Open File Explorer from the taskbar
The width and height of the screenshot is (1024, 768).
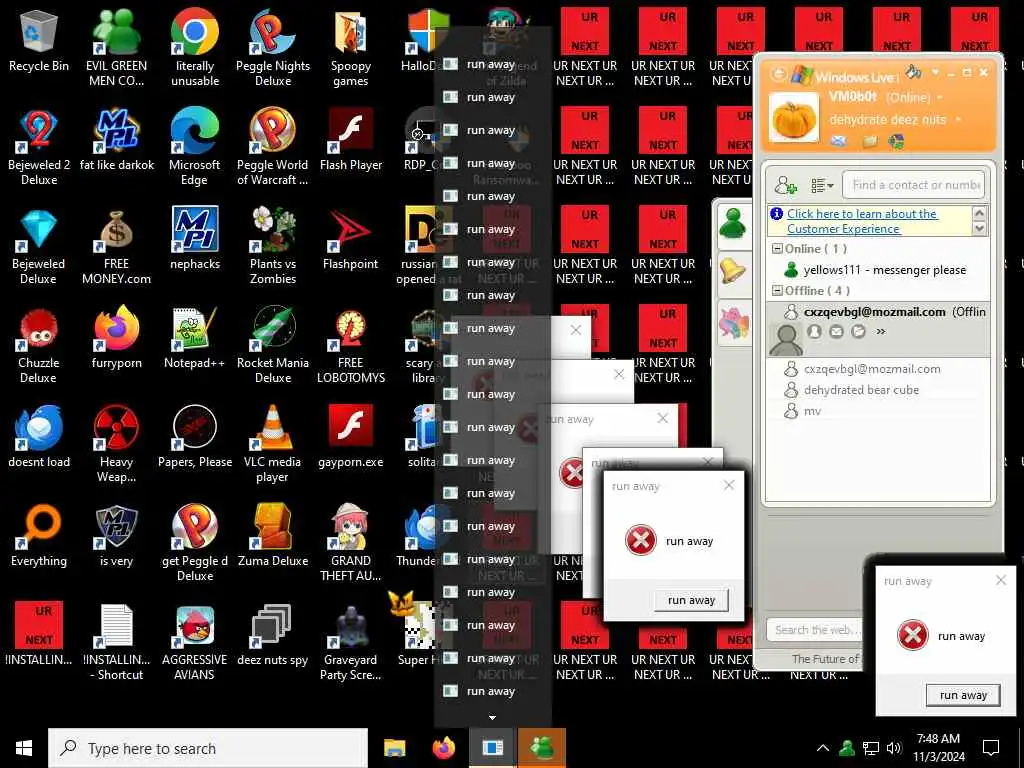pos(394,748)
